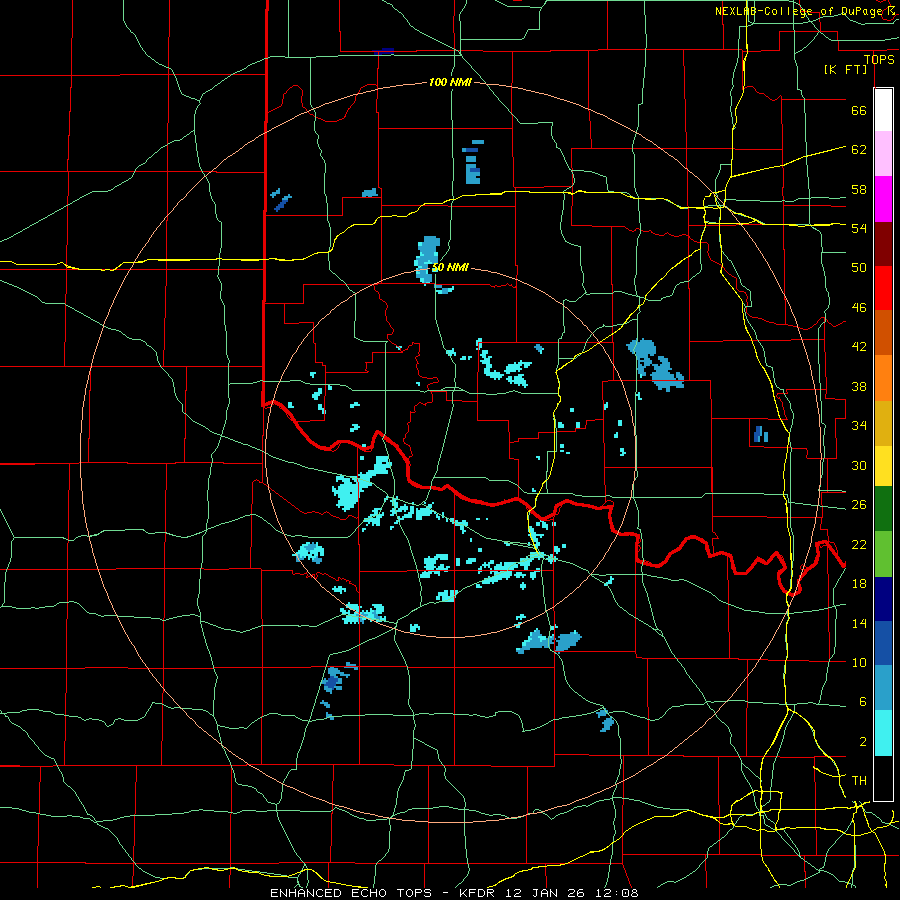Click the "30" legend value
This screenshot has height=900, width=900.
[x=859, y=465]
